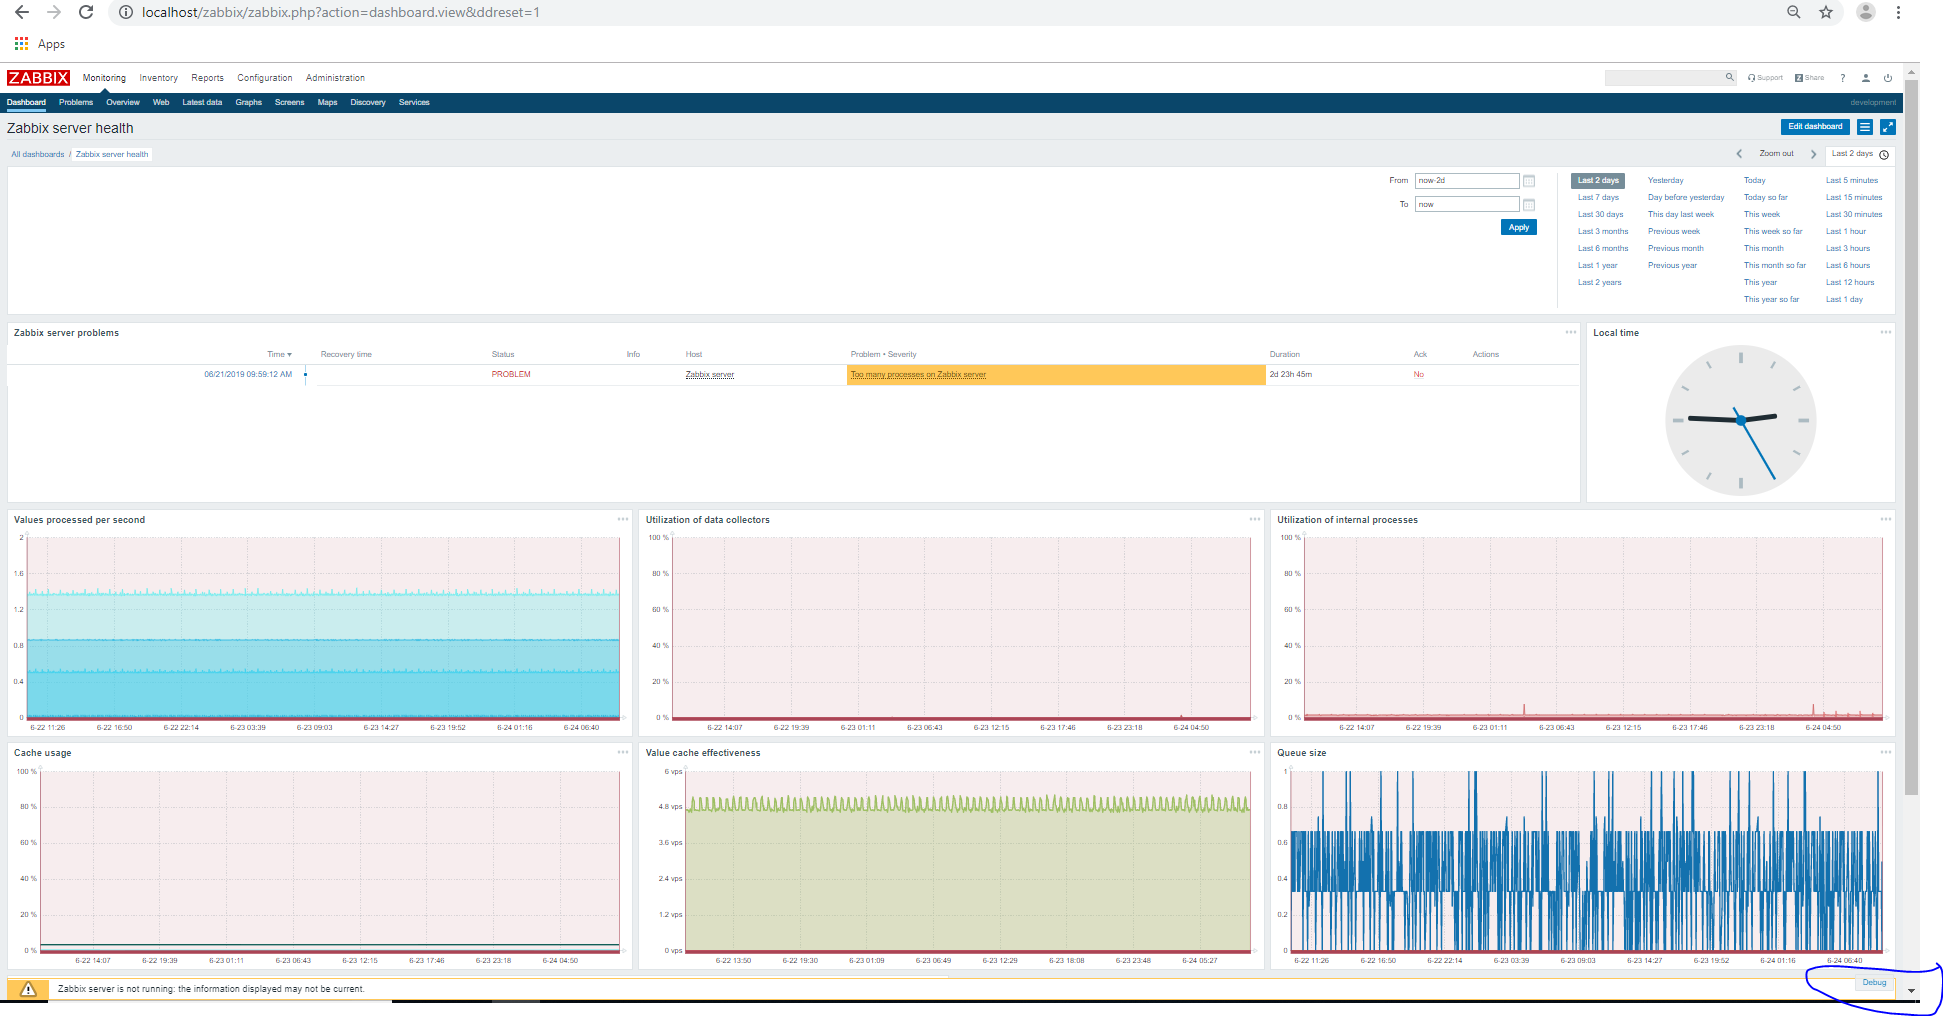Select the Today so far range

tap(1766, 198)
